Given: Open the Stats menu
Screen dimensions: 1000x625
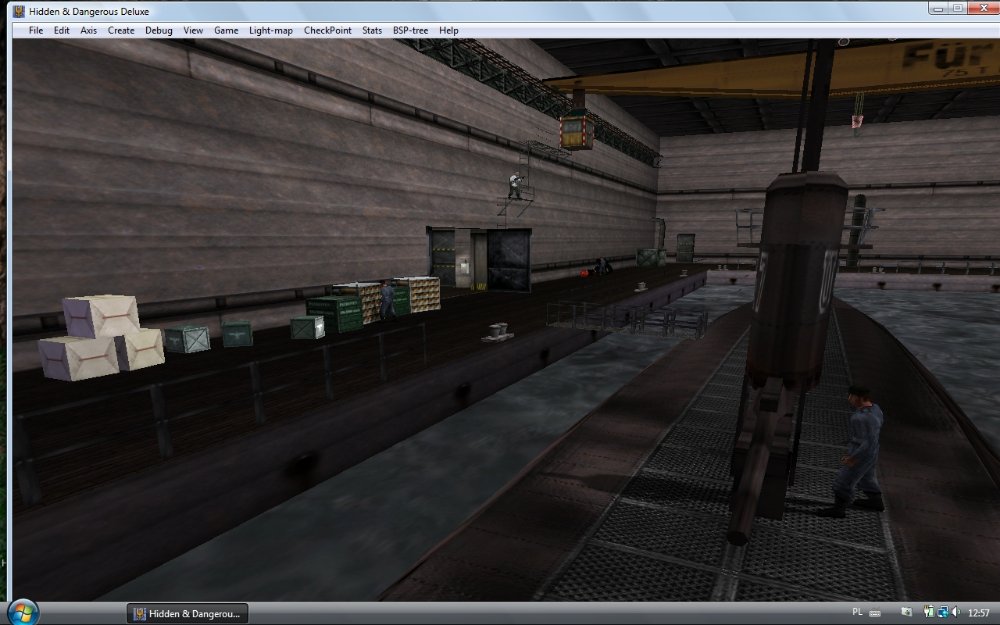Looking at the screenshot, I should click(372, 30).
